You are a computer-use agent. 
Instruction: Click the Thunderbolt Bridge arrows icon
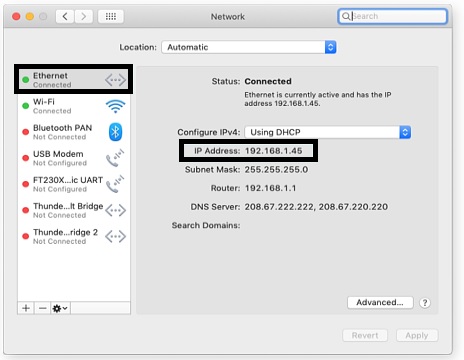pos(115,210)
